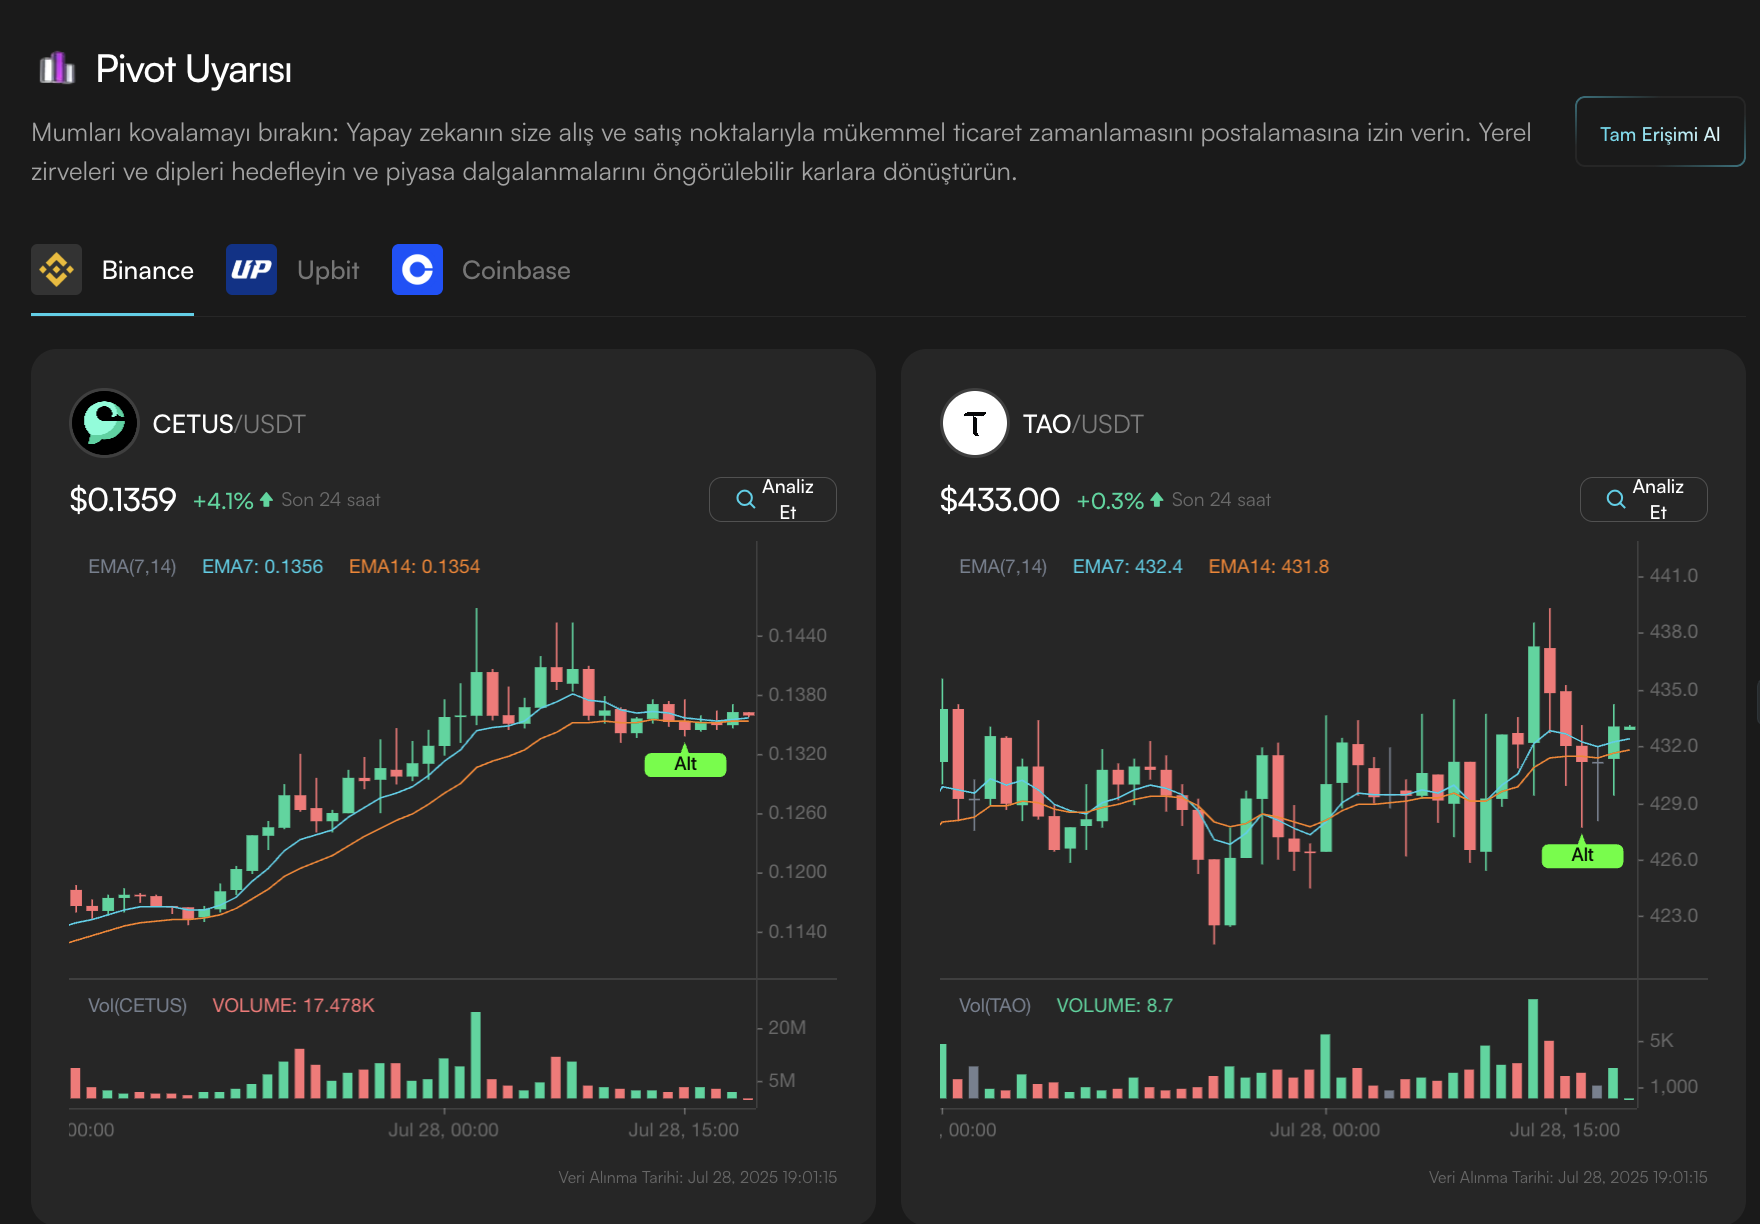Switch to the Binance tab
1760x1224 pixels.
click(x=147, y=271)
